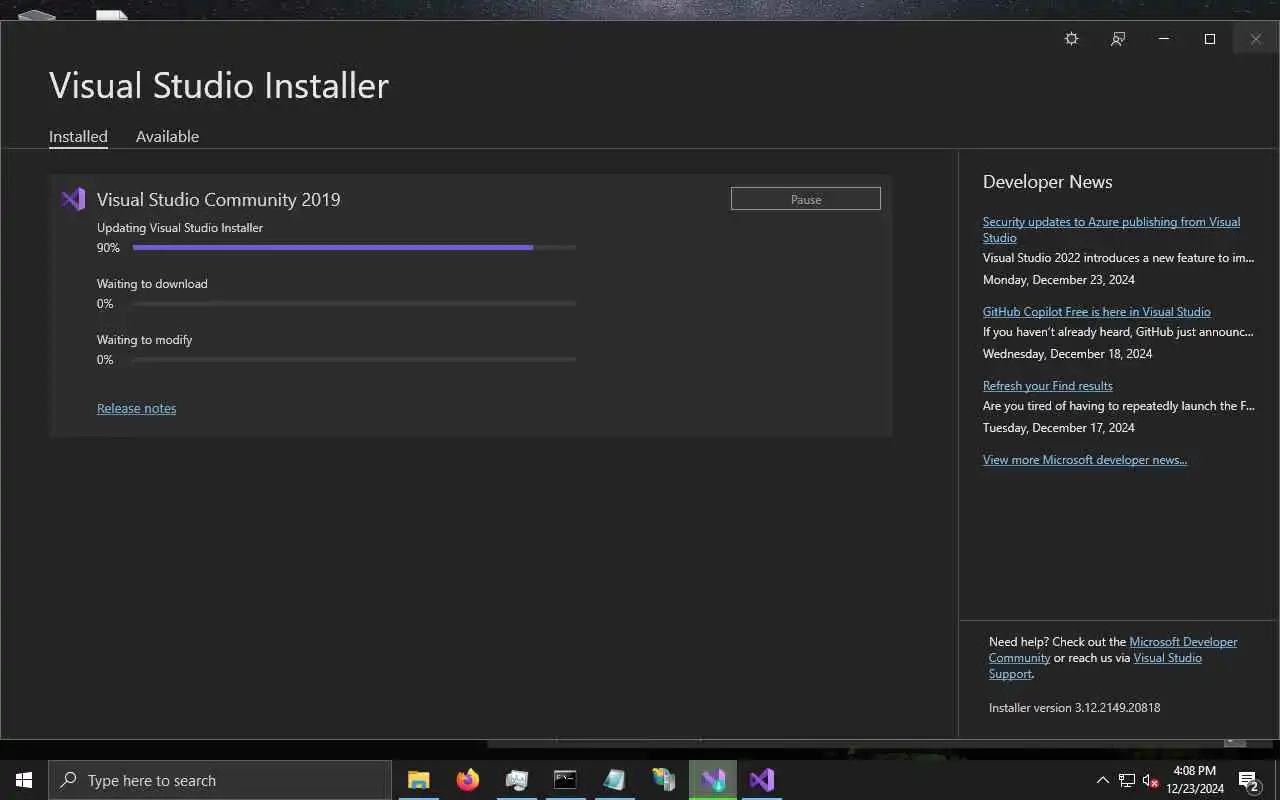The height and width of the screenshot is (800, 1280).
Task: Open Security updates to Azure publishing article
Action: [x=1111, y=230]
